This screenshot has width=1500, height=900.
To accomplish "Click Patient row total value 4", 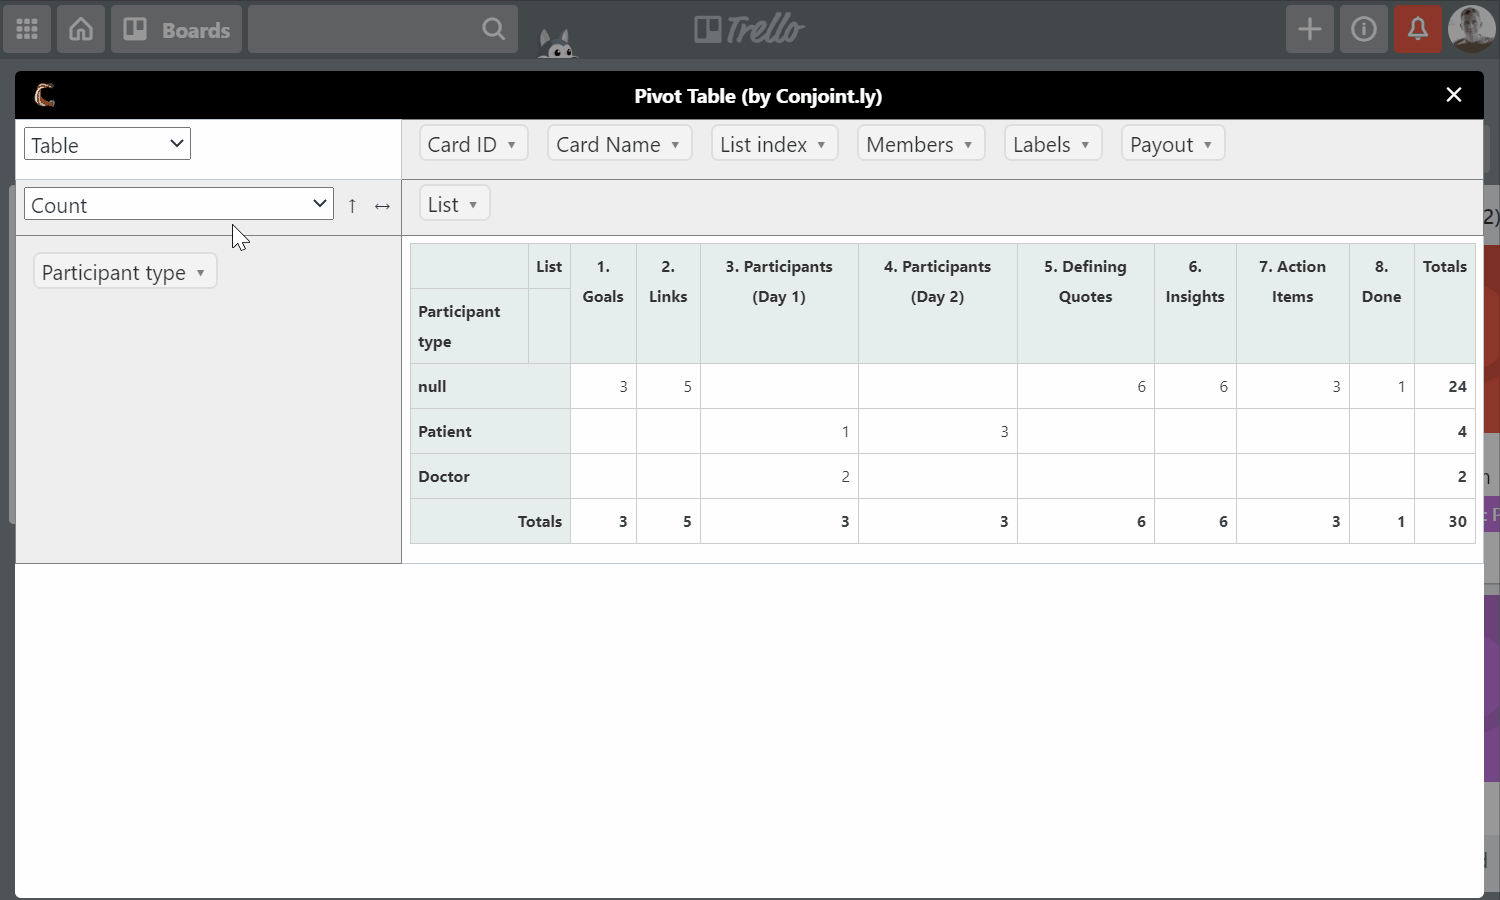I will [x=1445, y=431].
